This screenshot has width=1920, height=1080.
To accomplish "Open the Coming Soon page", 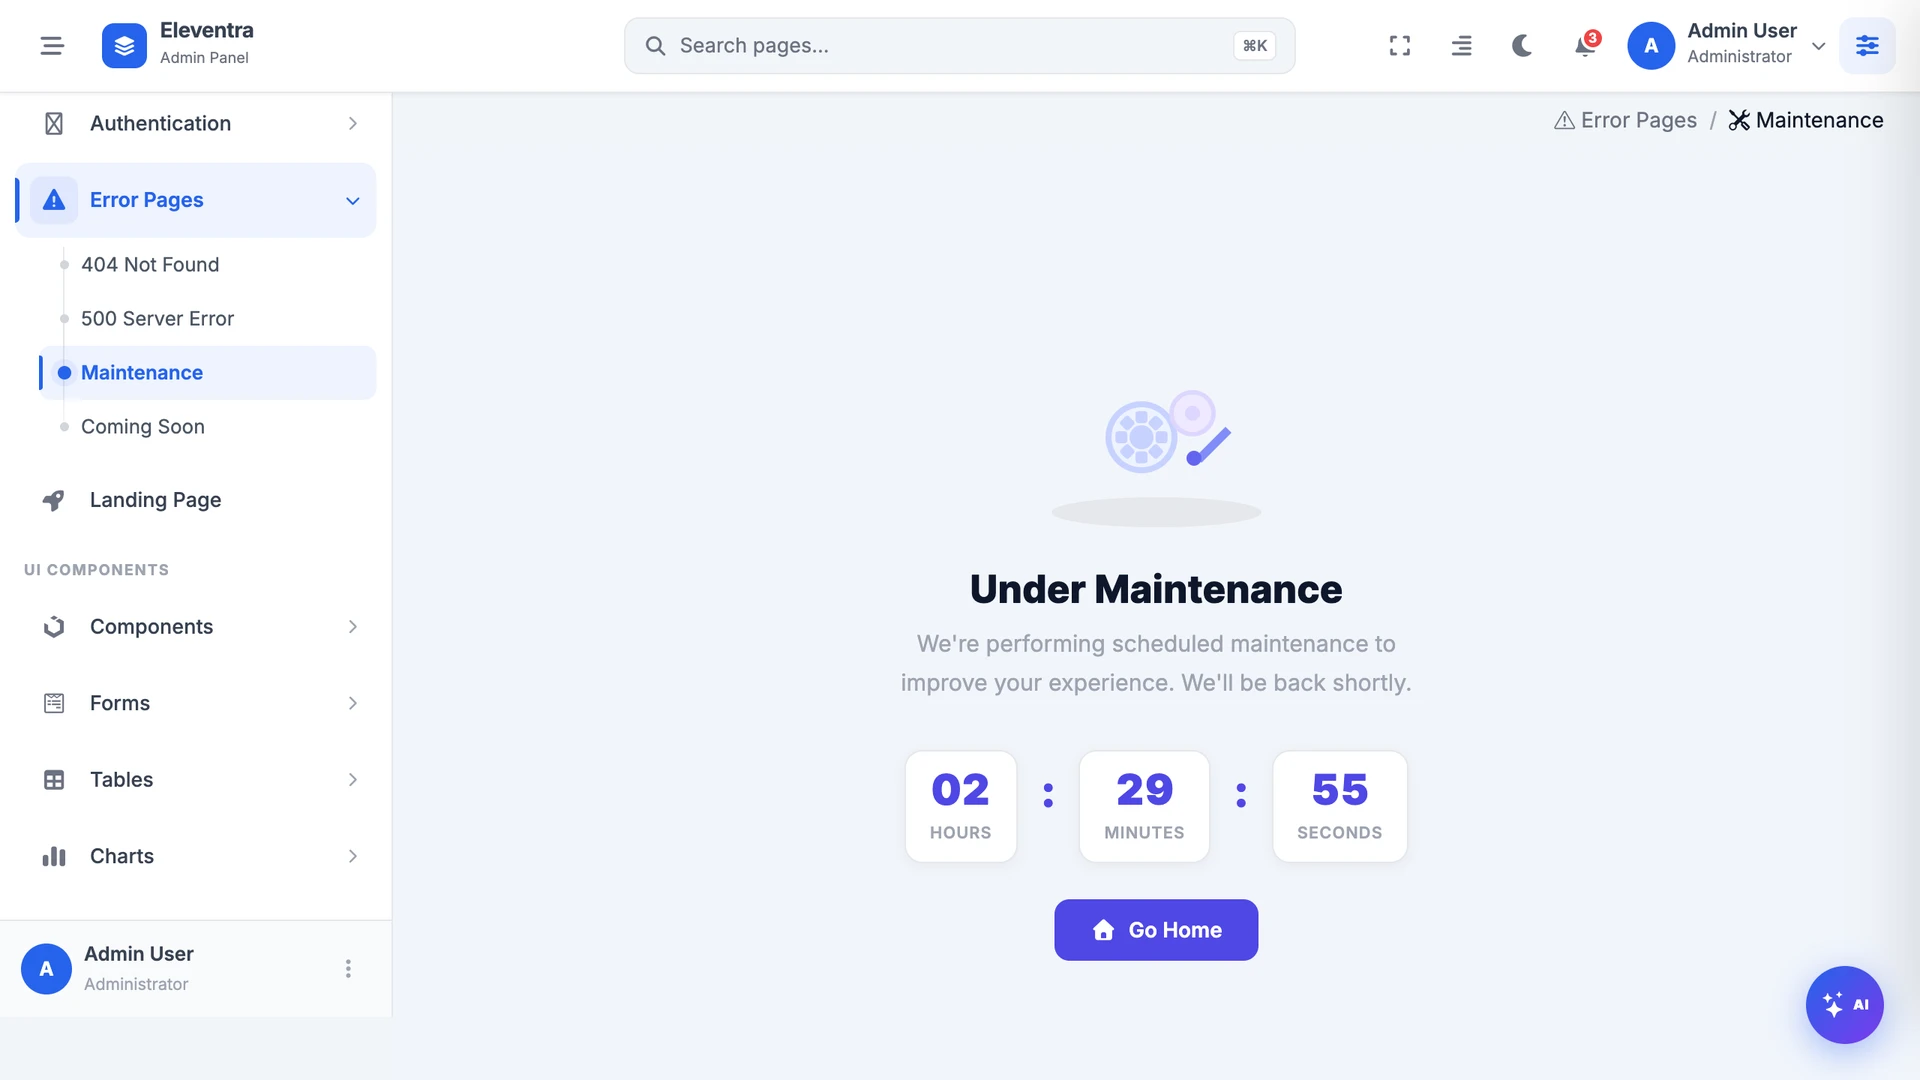I will coord(143,426).
